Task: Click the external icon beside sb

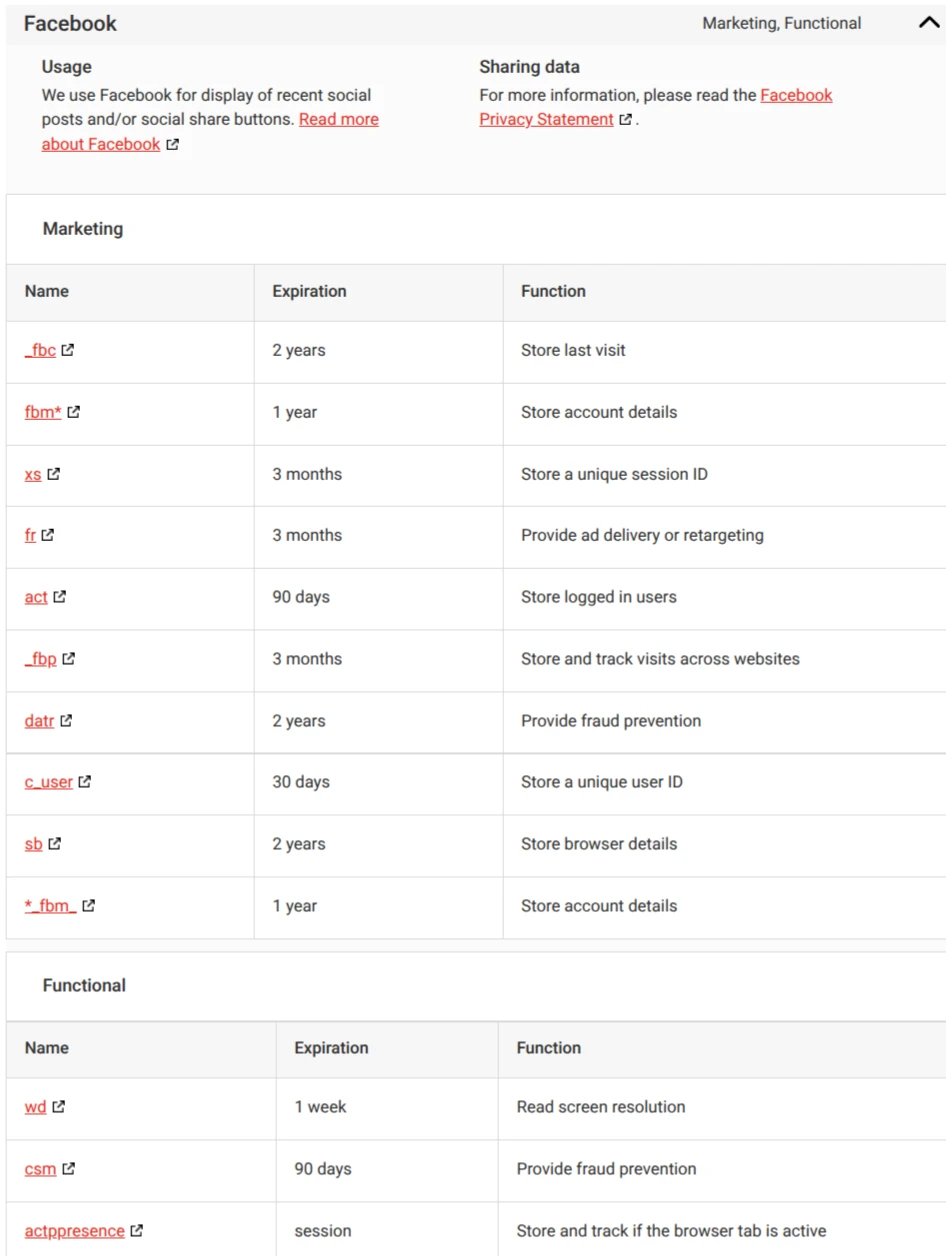Action: tap(55, 844)
